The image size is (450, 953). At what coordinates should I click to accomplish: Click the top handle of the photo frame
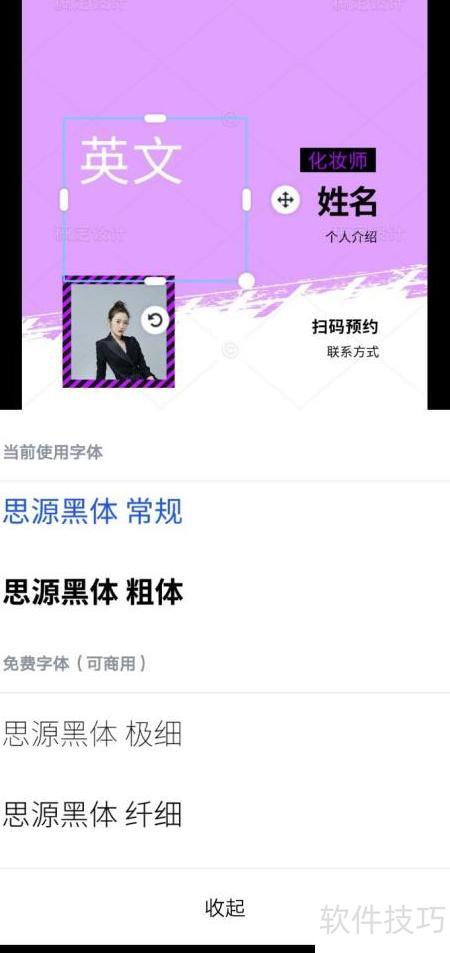pyautogui.click(x=155, y=281)
